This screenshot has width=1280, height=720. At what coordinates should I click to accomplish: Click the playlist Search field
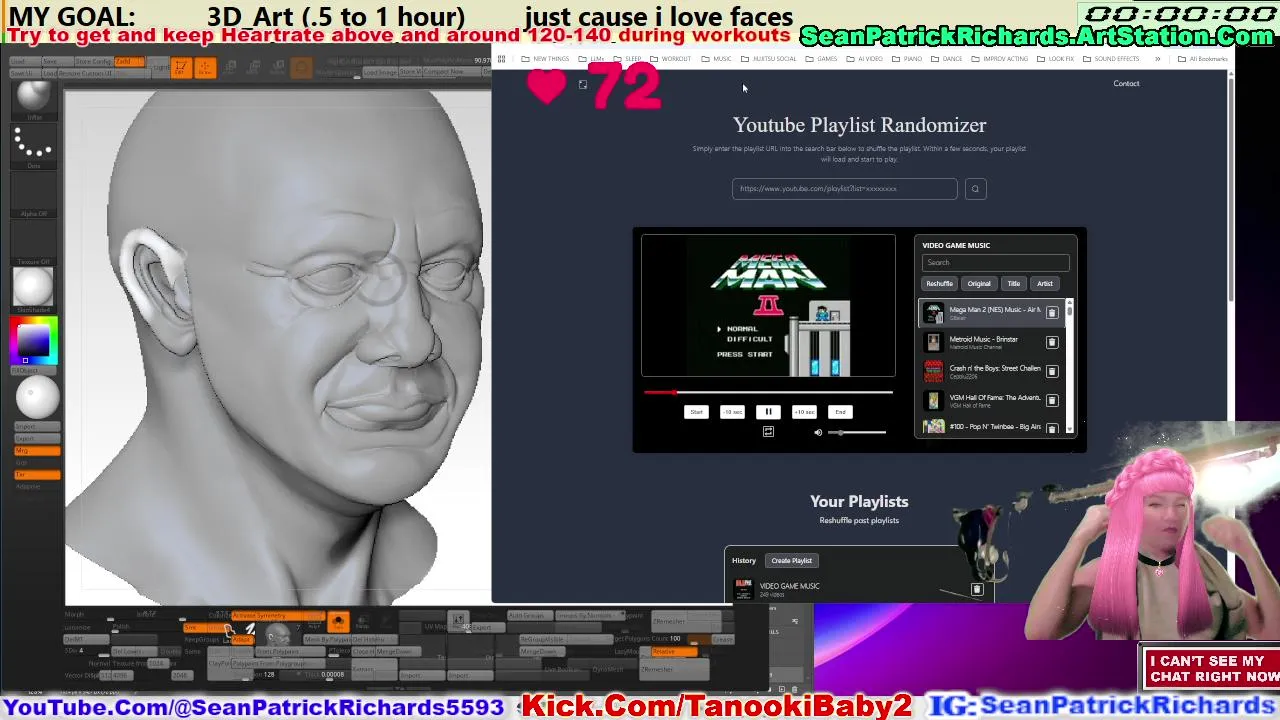click(x=995, y=262)
